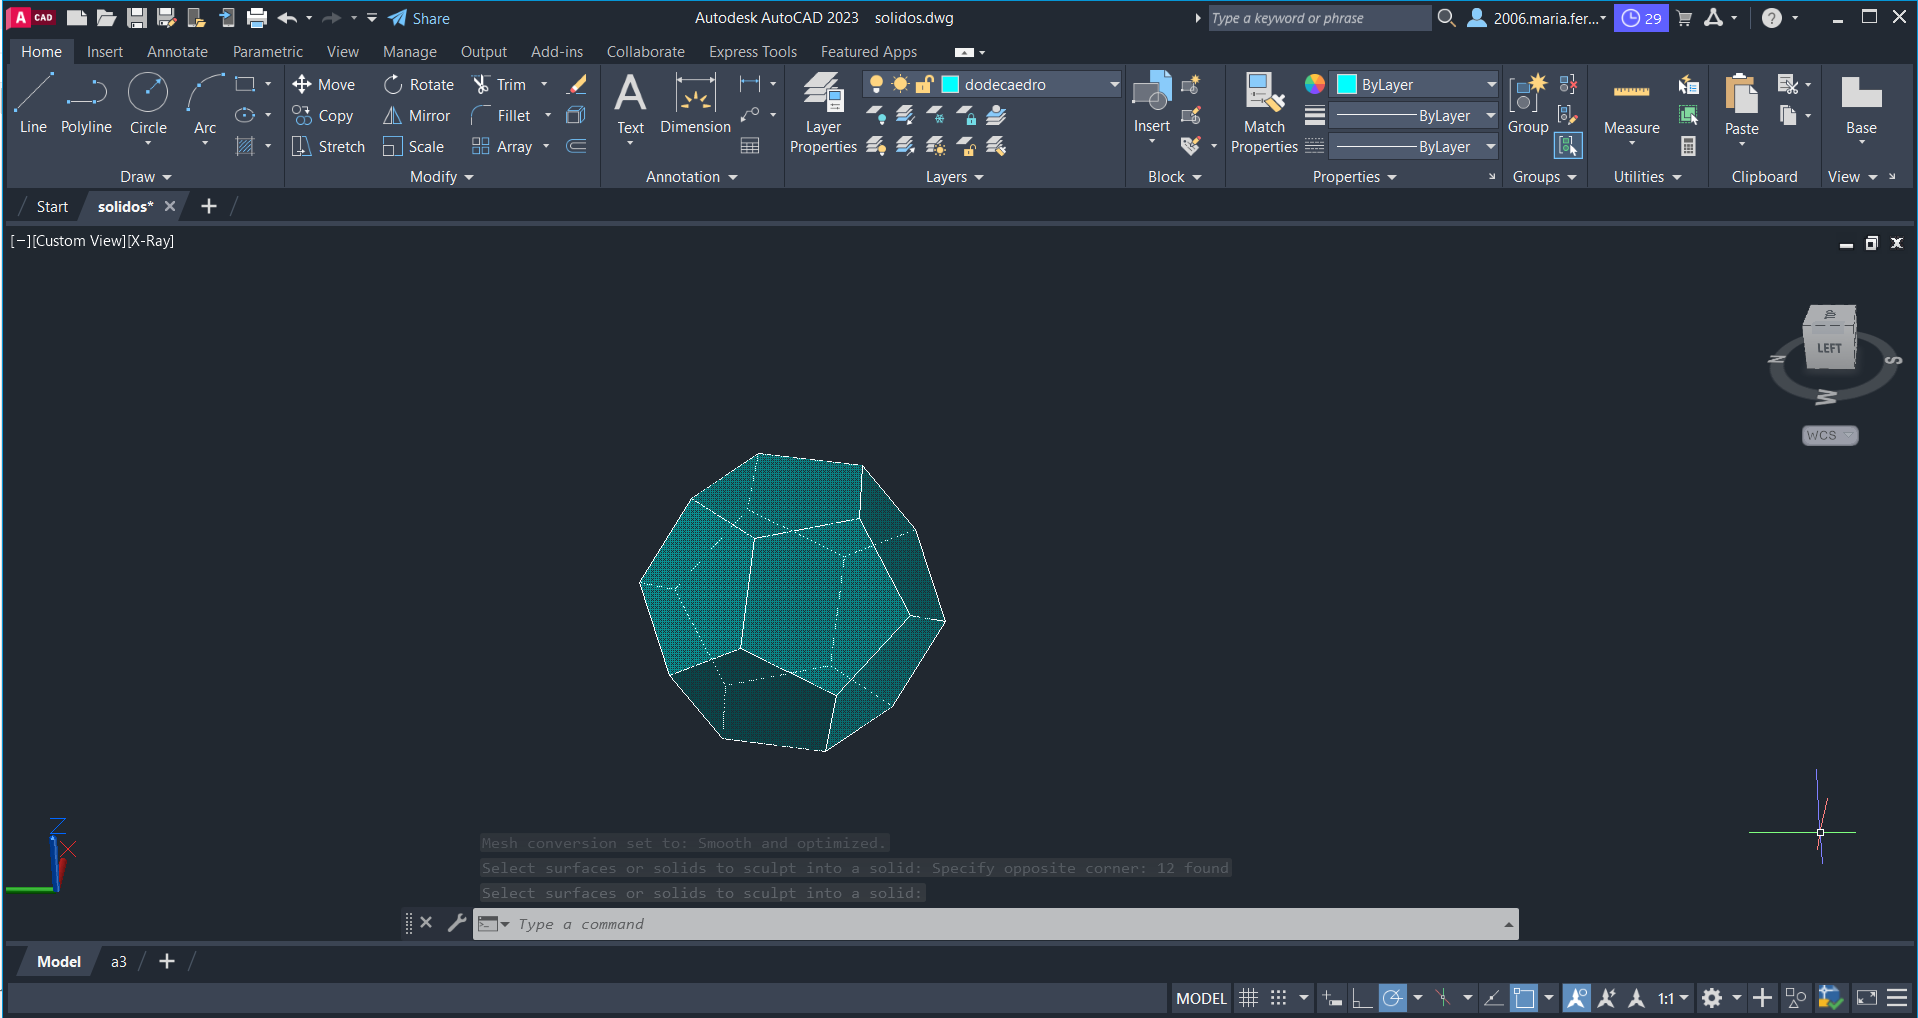The image size is (1918, 1018).
Task: Switch to the Annotate ribbon tab
Action: (x=177, y=52)
